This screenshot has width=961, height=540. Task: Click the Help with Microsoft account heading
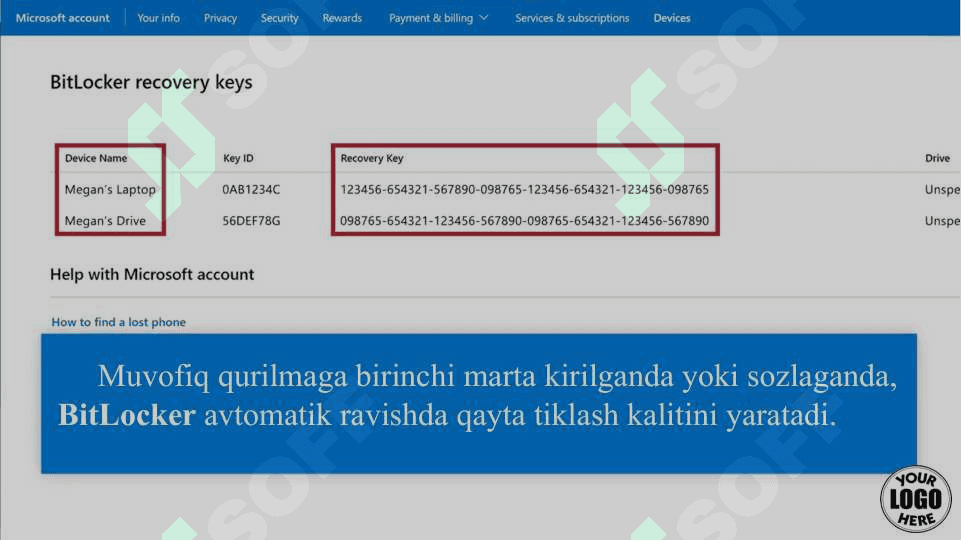(x=152, y=274)
